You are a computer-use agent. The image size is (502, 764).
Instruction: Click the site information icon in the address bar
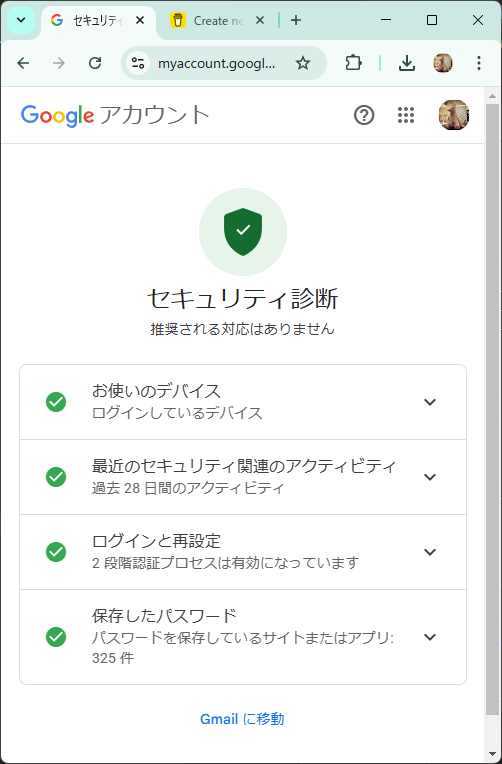(x=138, y=63)
